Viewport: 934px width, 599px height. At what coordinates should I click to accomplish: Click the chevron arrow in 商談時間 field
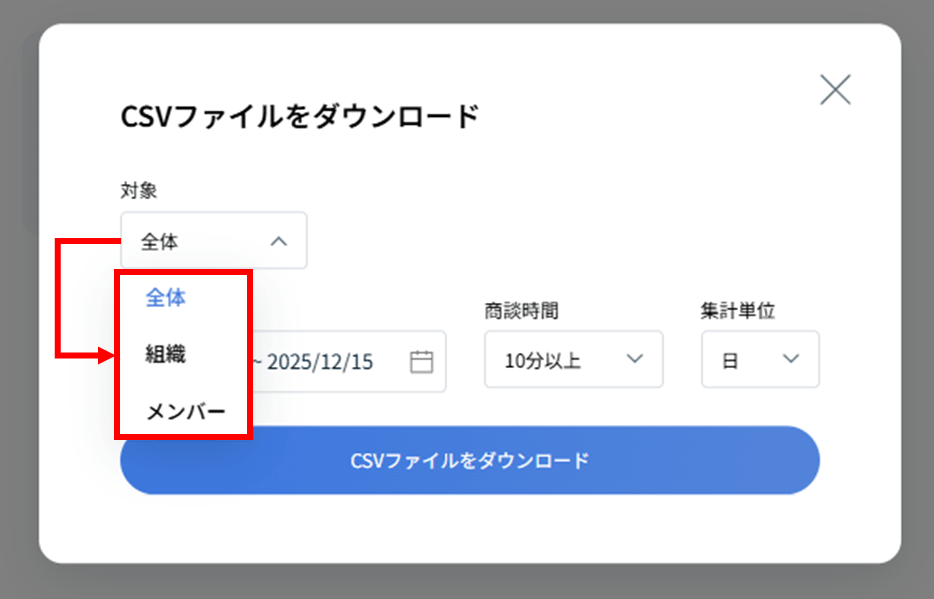click(634, 360)
